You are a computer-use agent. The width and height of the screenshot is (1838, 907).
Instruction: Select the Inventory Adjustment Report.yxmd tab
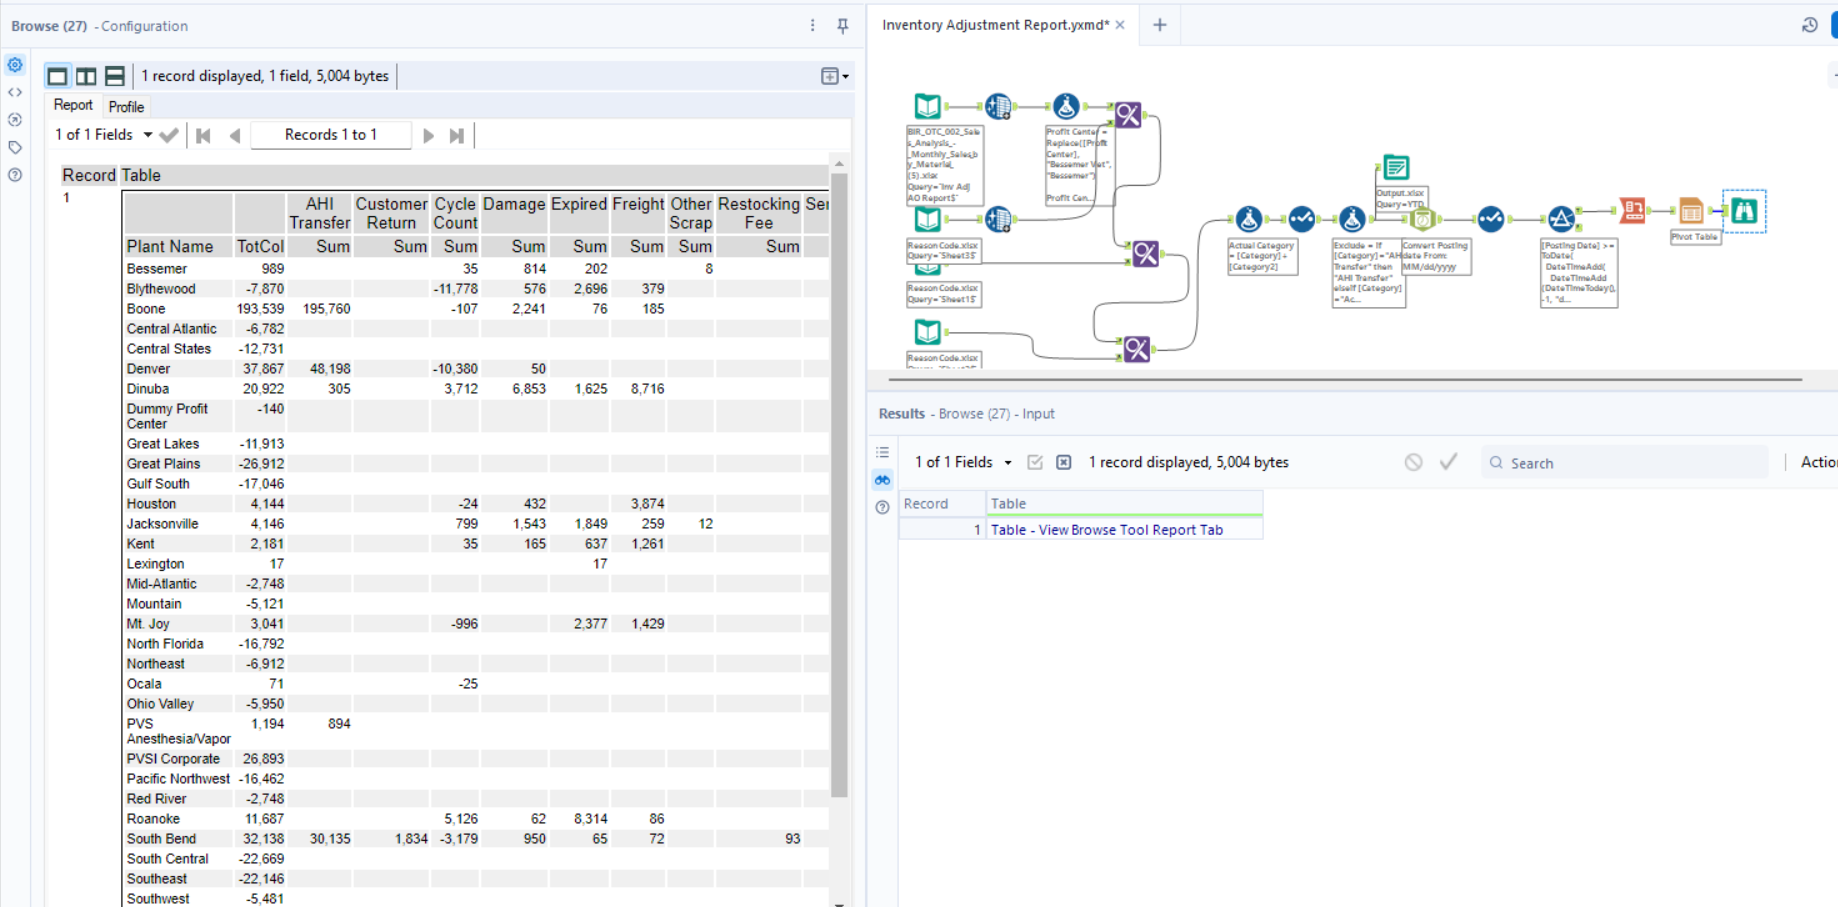(995, 25)
